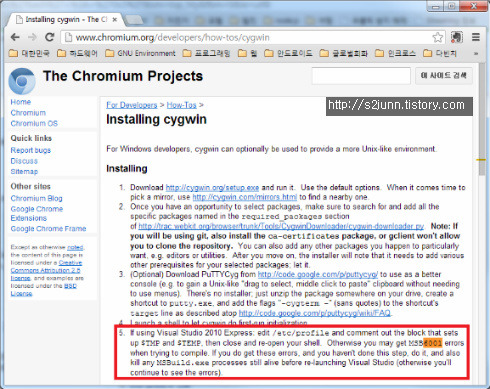Open the 대한민국 bookmark folder
This screenshot has height=389, width=490.
pyautogui.click(x=29, y=53)
